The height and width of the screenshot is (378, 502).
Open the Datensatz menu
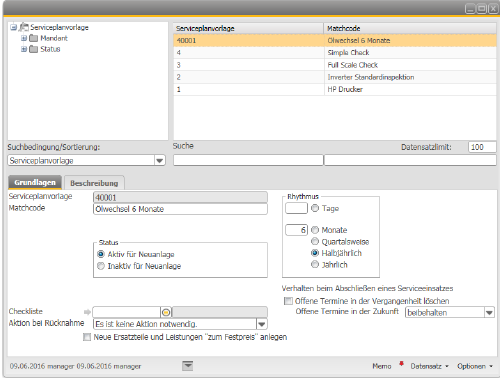coord(429,366)
